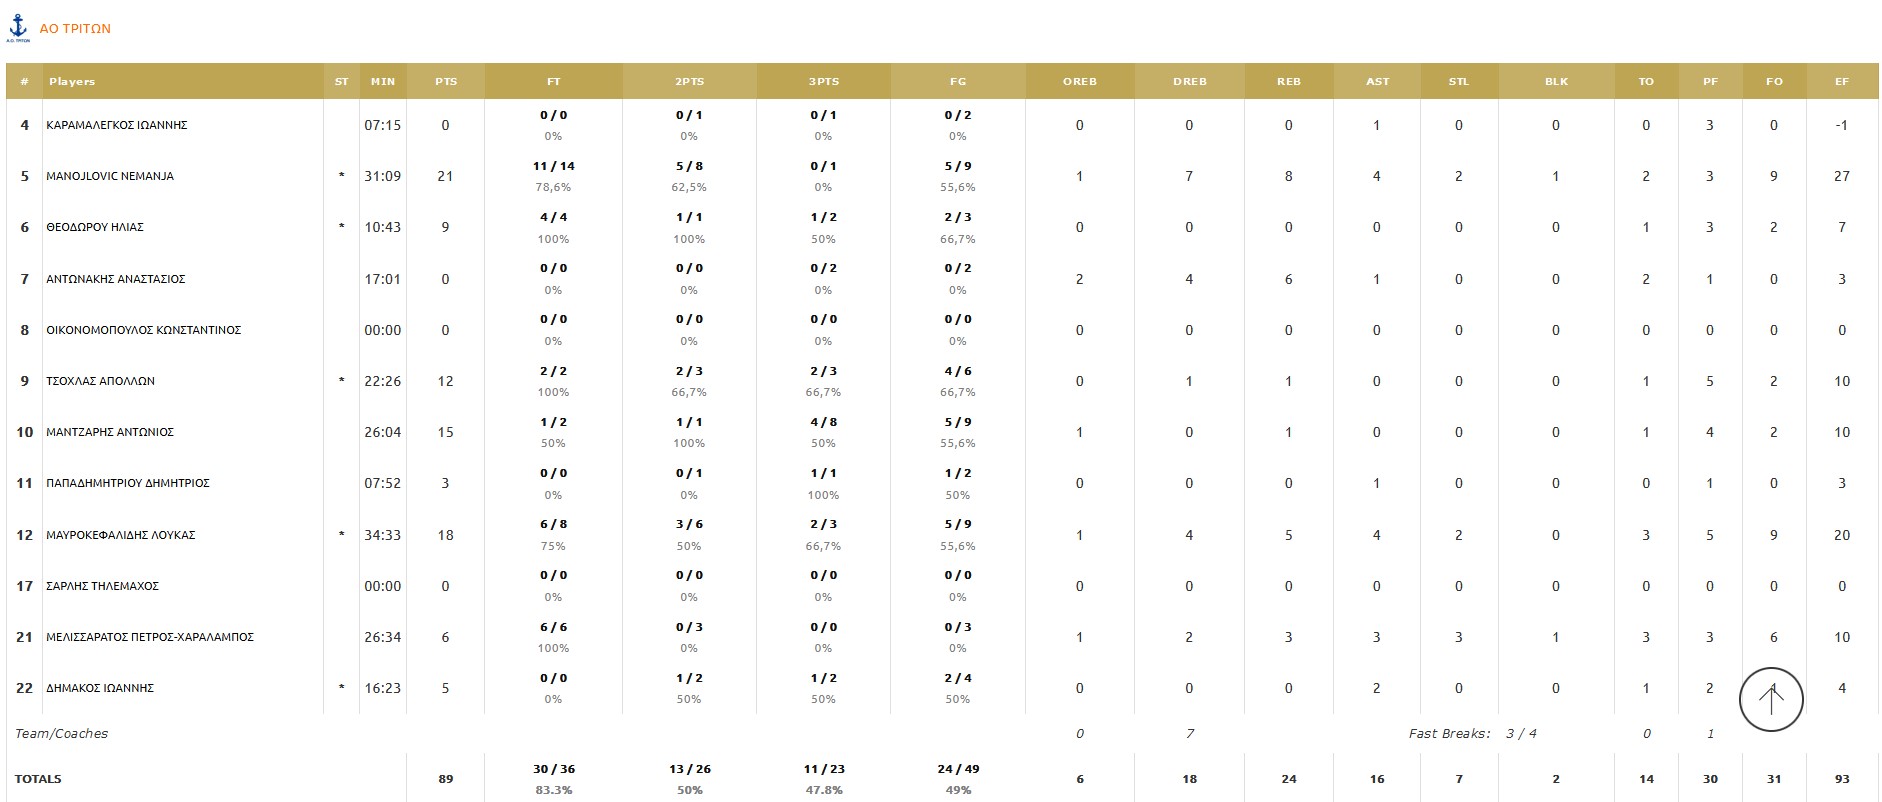The height and width of the screenshot is (802, 1882).
Task: Click the REB column header
Action: click(1289, 82)
